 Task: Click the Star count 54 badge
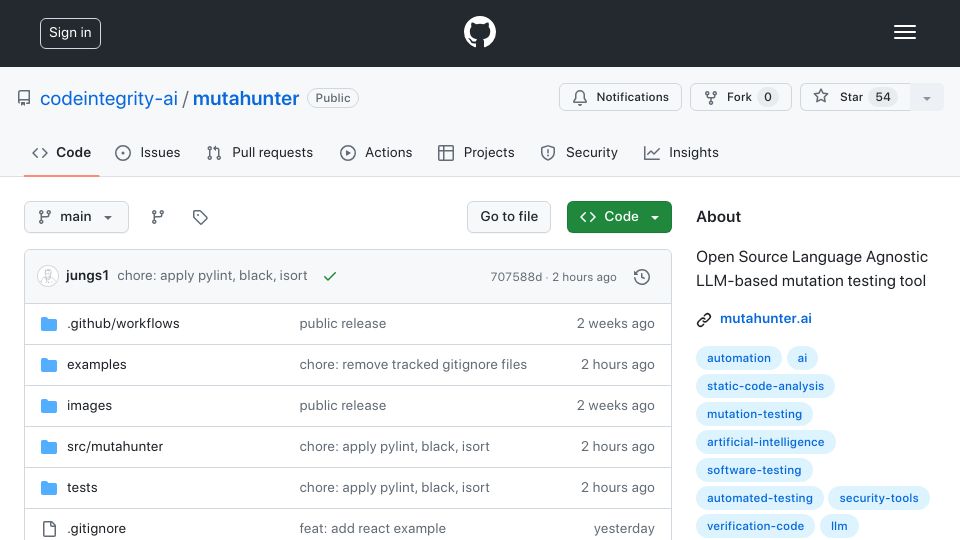pyautogui.click(x=882, y=97)
